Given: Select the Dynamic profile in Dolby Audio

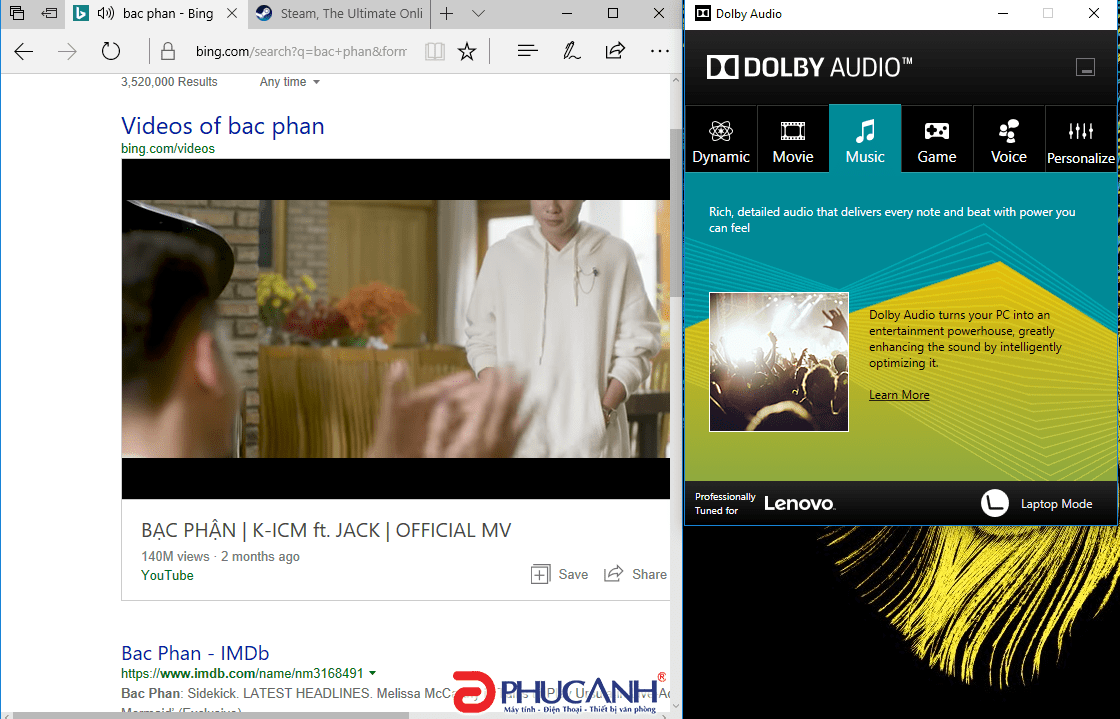Looking at the screenshot, I should (x=721, y=139).
